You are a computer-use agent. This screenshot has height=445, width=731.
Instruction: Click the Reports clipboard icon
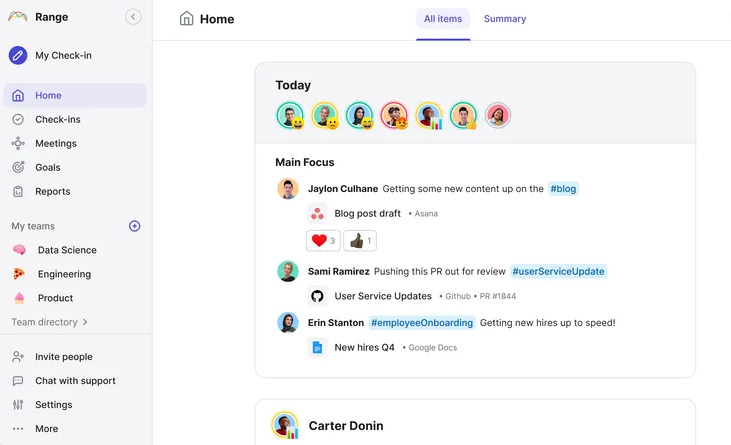pos(18,192)
